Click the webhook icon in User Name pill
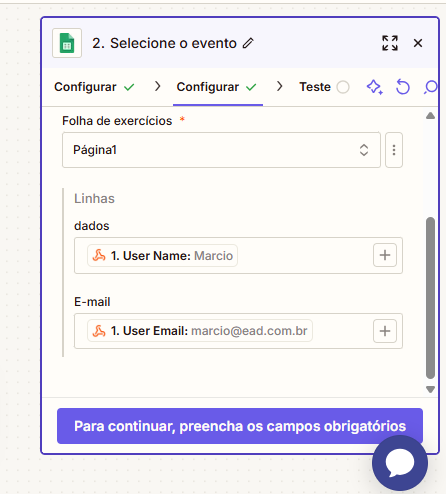This screenshot has height=494, width=446. coord(99,256)
